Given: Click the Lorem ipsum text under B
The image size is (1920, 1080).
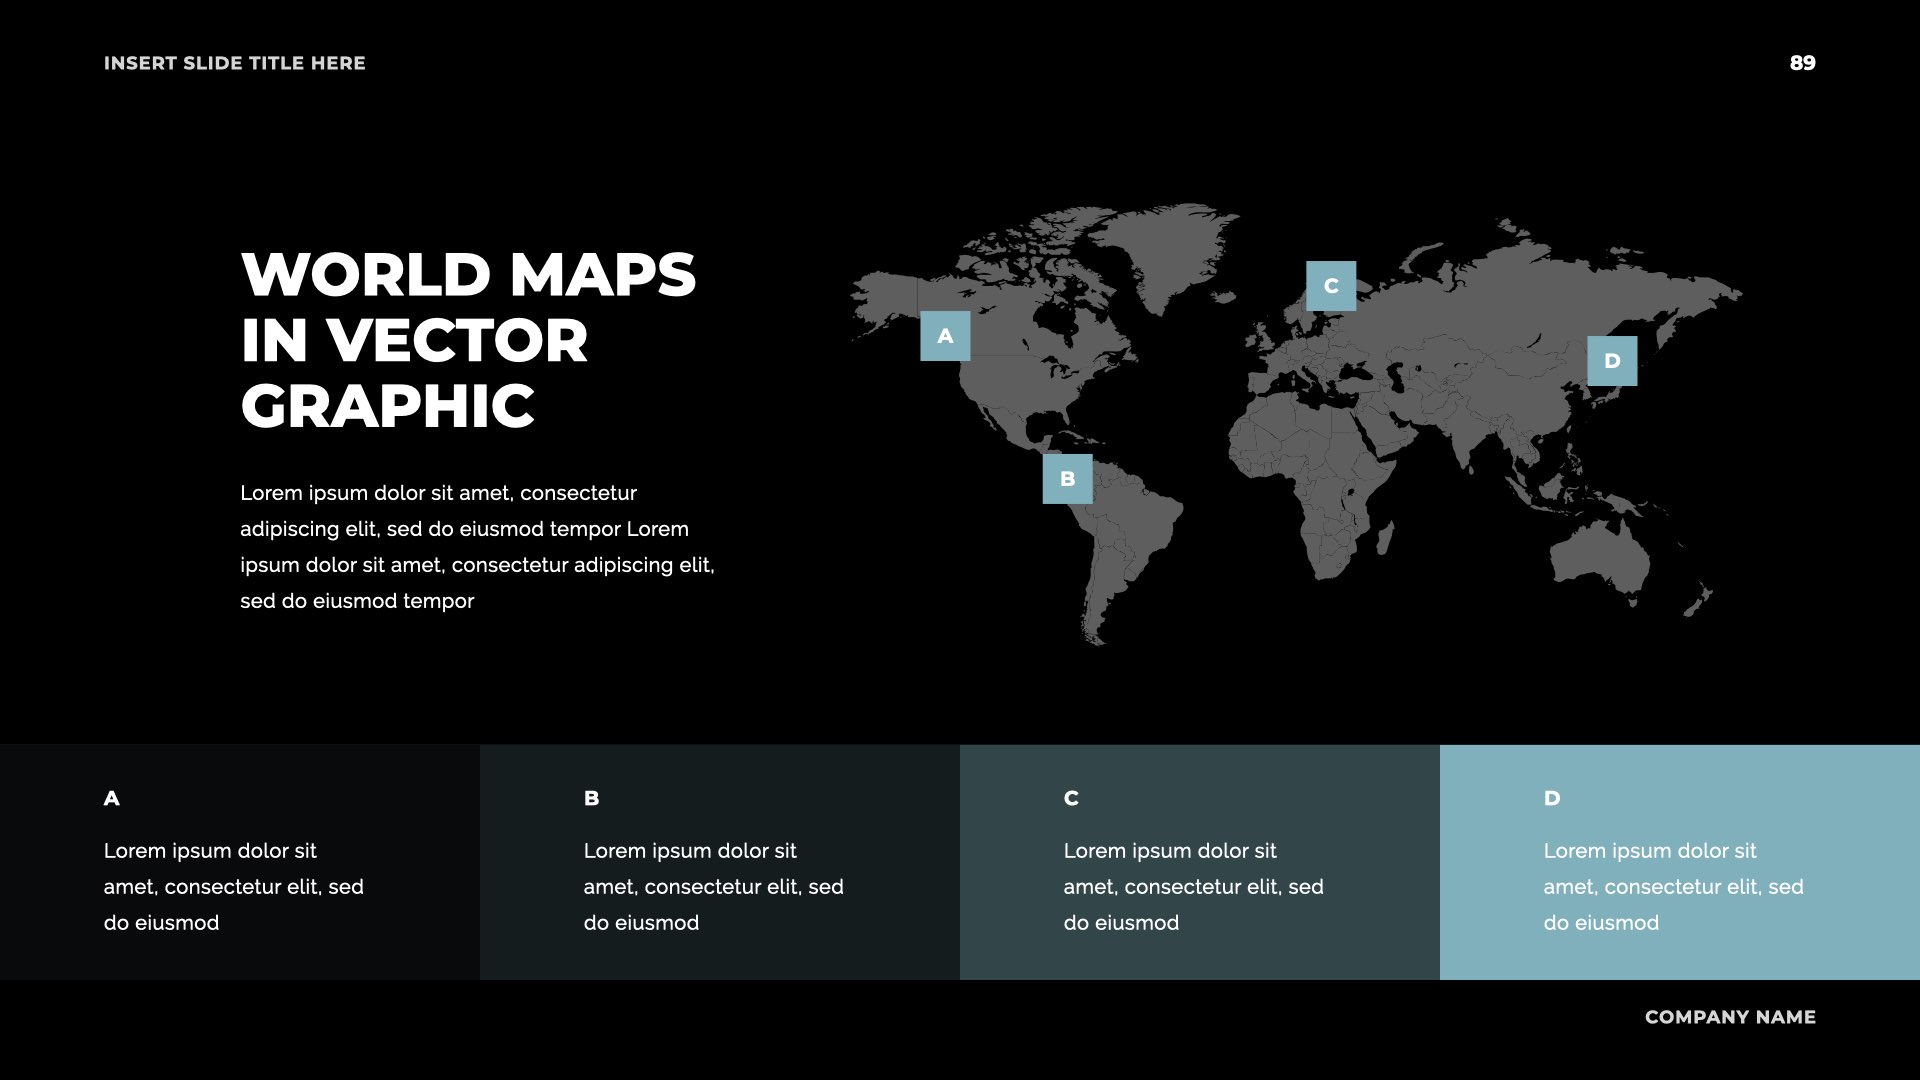Looking at the screenshot, I should click(x=713, y=887).
